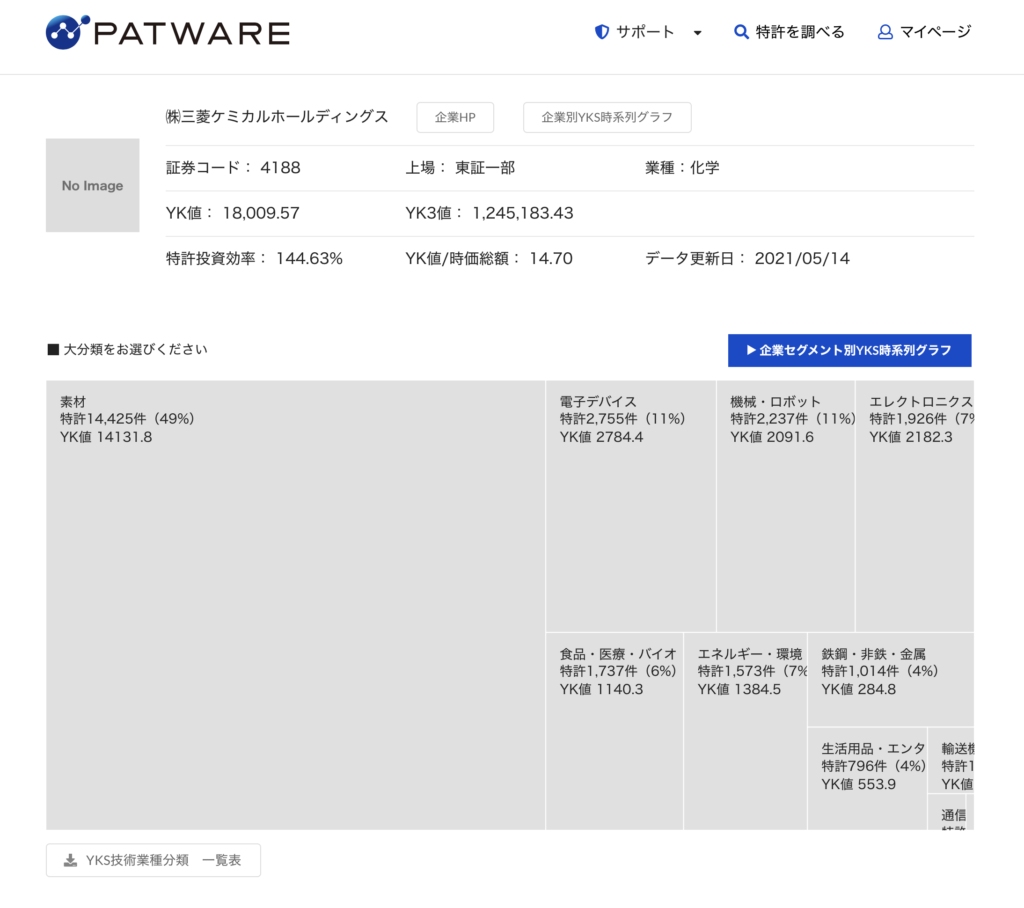The width and height of the screenshot is (1024, 908).
Task: Download YKS技術業種分類 一覧表
Action: [153, 860]
